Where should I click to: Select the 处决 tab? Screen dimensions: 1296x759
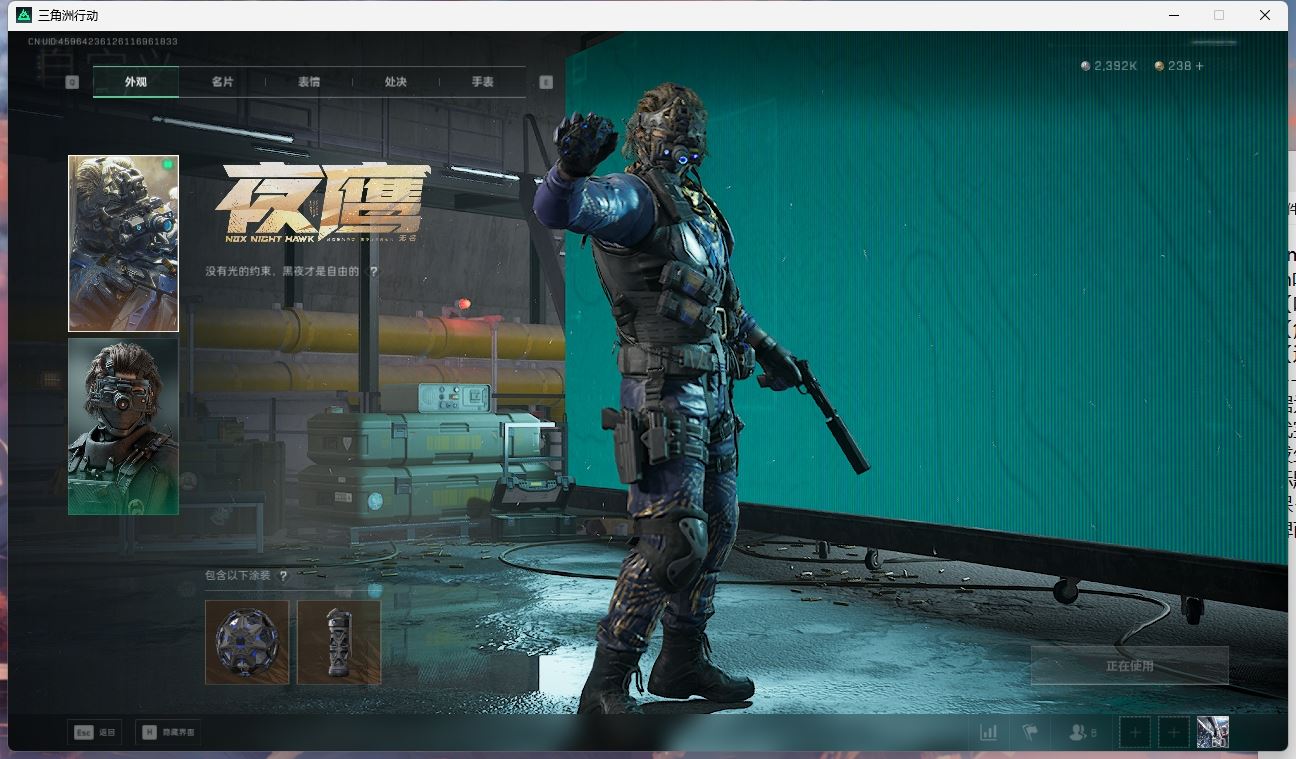pyautogui.click(x=396, y=82)
